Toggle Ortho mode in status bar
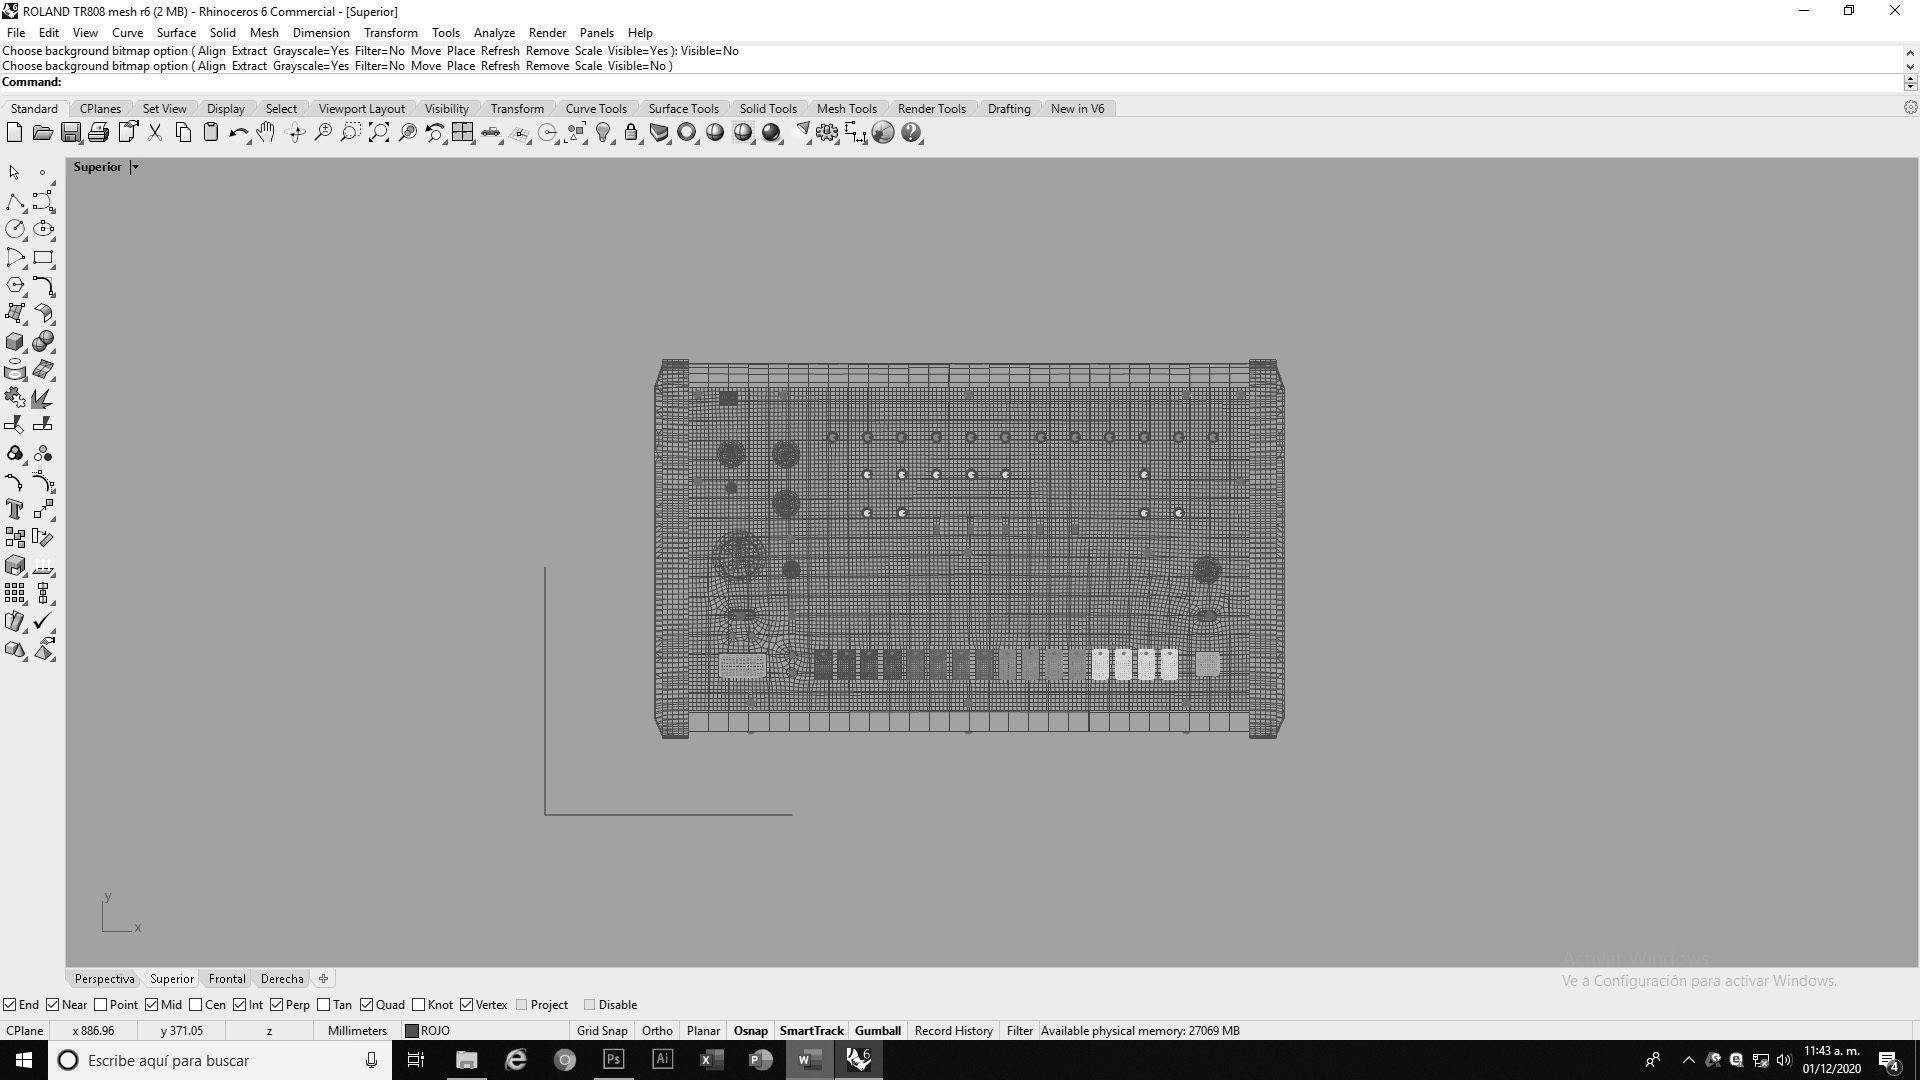The image size is (1920, 1080). pyautogui.click(x=657, y=1031)
